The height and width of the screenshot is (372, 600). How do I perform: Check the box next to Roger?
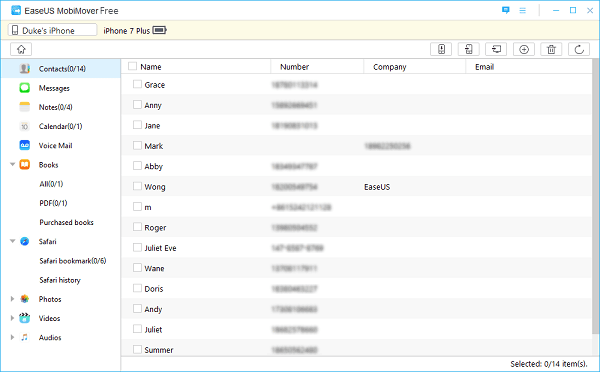click(137, 227)
